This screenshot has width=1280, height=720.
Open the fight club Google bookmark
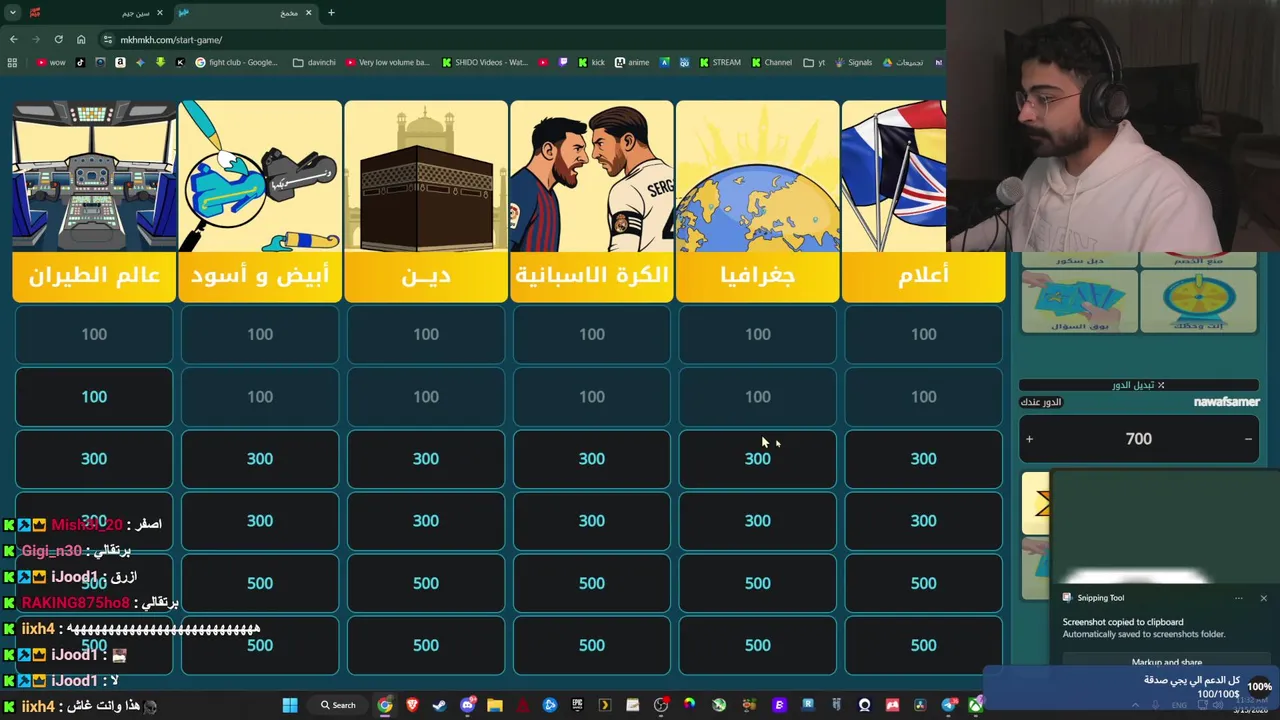tap(236, 62)
